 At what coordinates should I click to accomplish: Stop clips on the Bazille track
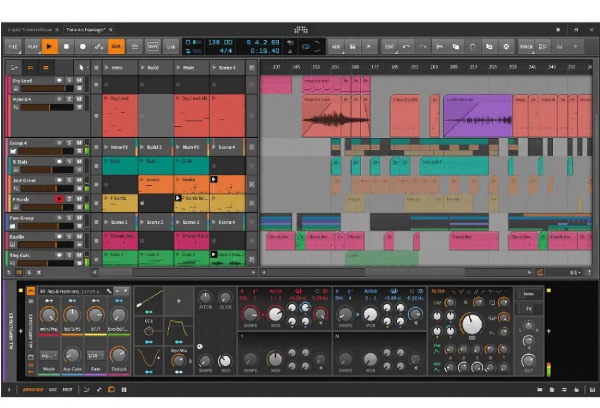[96, 241]
